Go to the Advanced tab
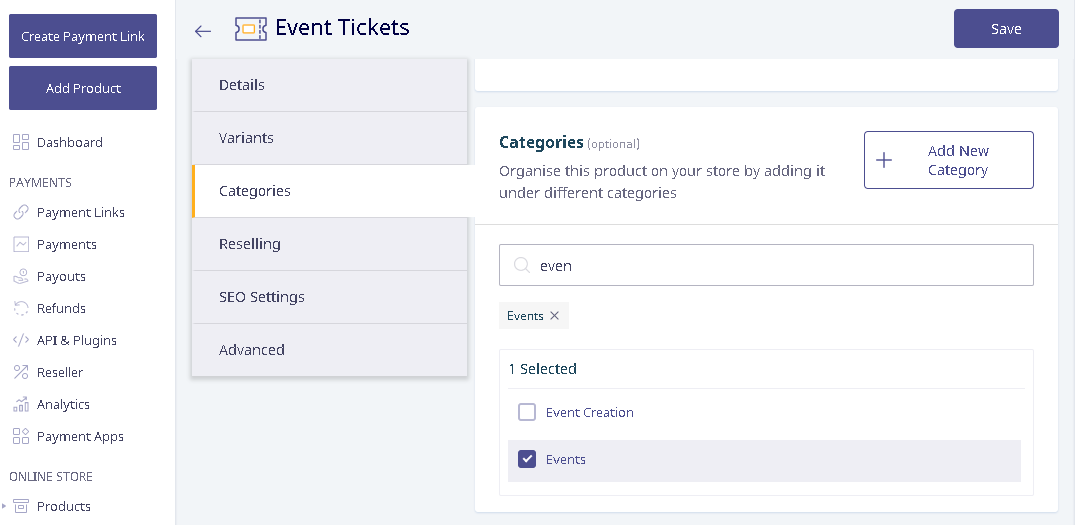The image size is (1077, 525). click(x=330, y=350)
